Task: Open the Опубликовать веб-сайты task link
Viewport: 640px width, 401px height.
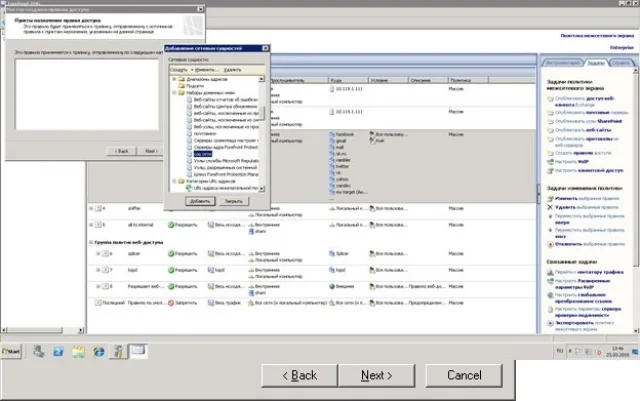Action: 583,130
